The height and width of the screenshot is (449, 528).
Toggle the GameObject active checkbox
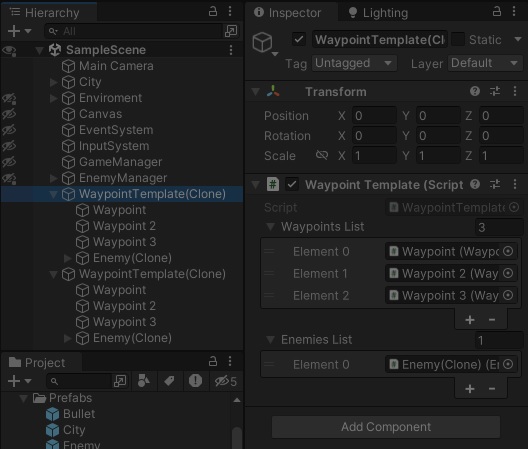click(x=298, y=39)
